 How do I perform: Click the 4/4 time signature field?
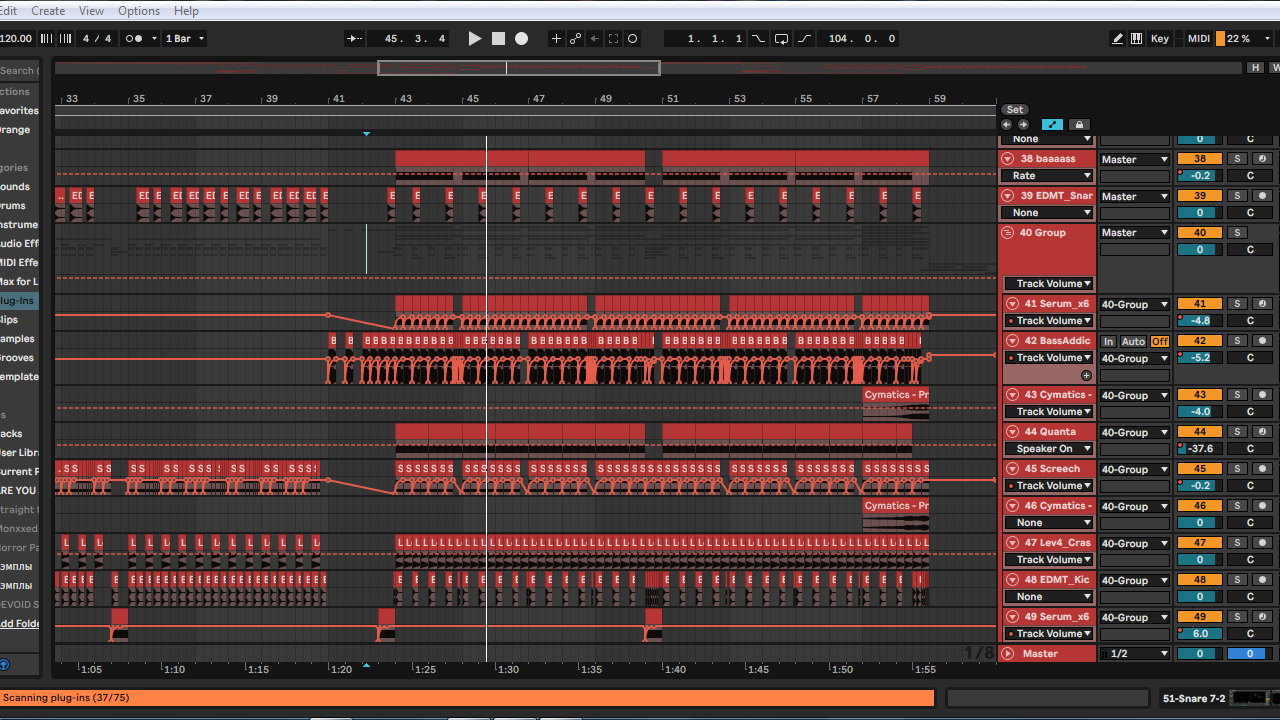tap(97, 39)
